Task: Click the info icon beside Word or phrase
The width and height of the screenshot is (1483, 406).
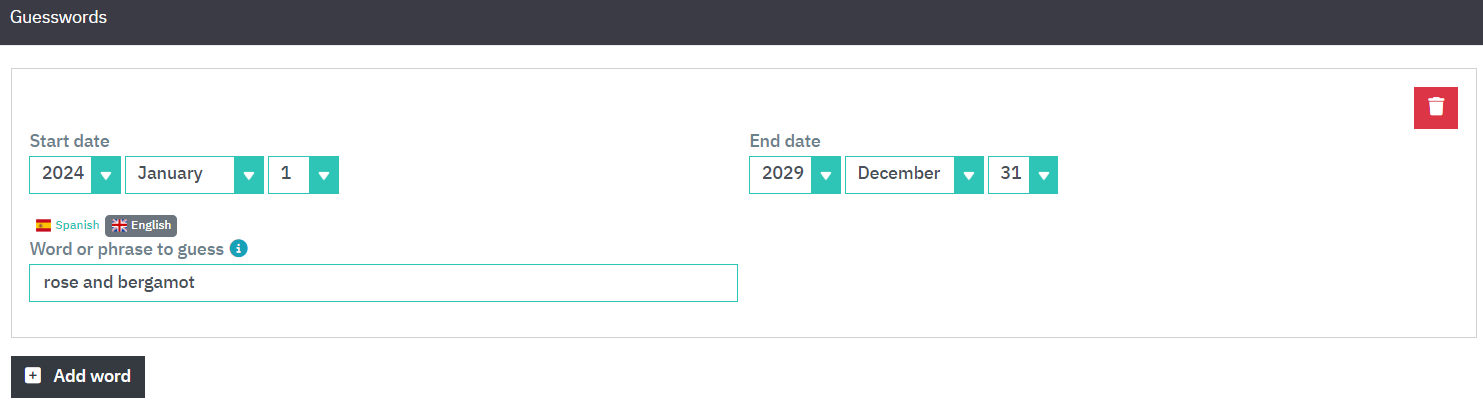Action: [238, 248]
